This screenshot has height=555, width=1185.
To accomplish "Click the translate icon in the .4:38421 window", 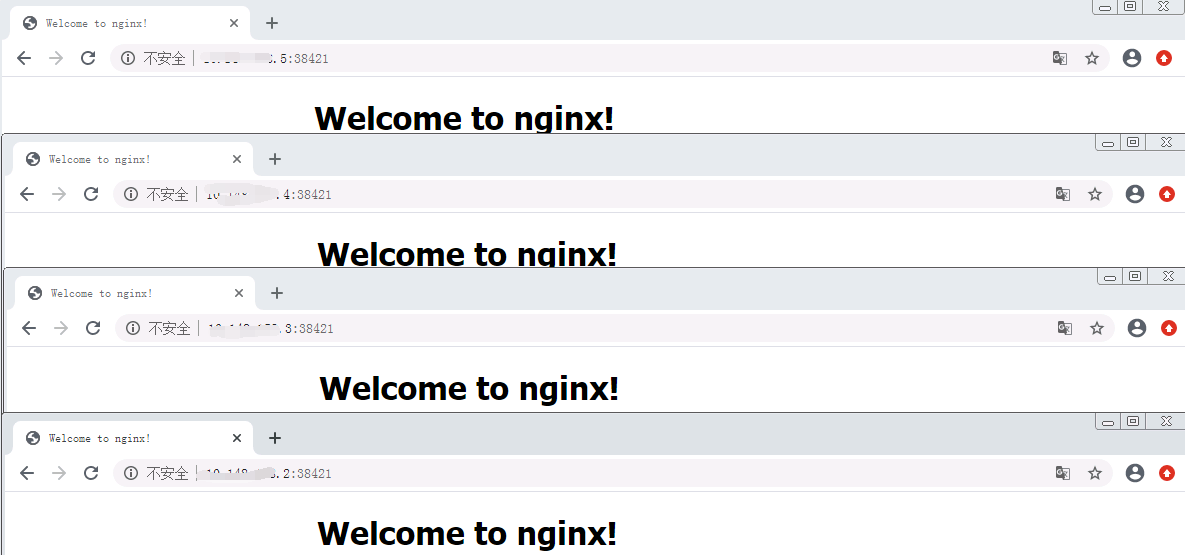I will pyautogui.click(x=1063, y=194).
